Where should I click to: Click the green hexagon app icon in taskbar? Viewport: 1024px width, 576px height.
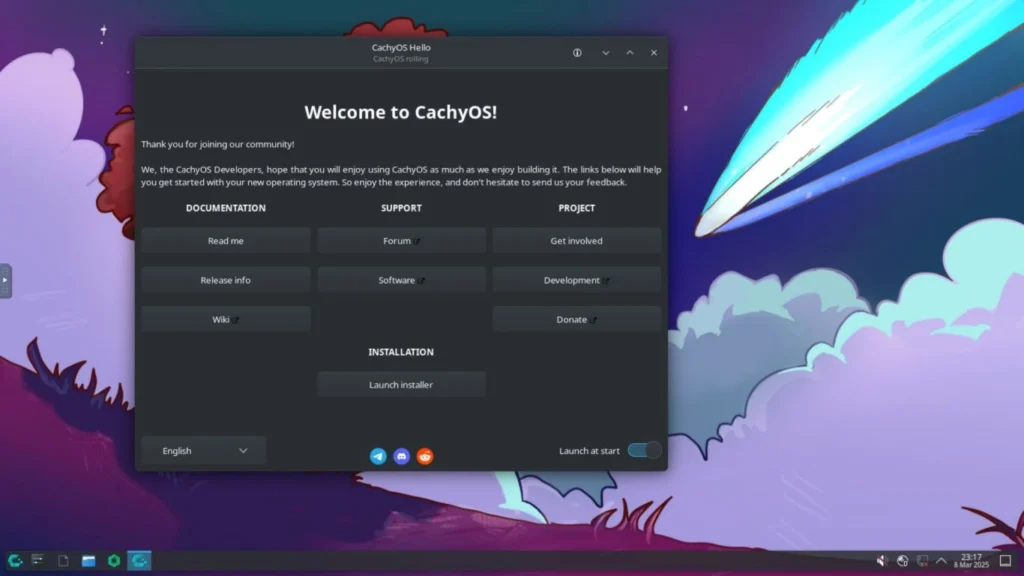[114, 560]
